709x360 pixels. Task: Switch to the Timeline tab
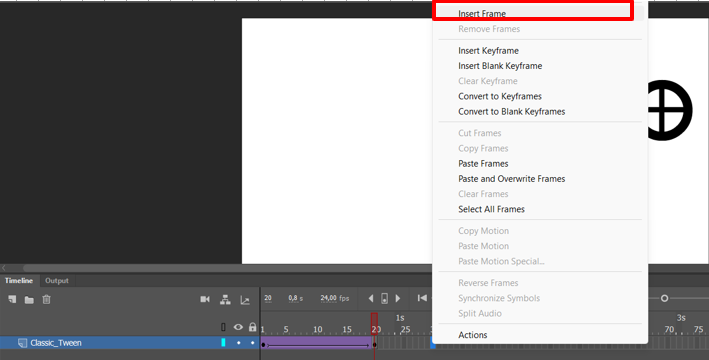coord(19,281)
